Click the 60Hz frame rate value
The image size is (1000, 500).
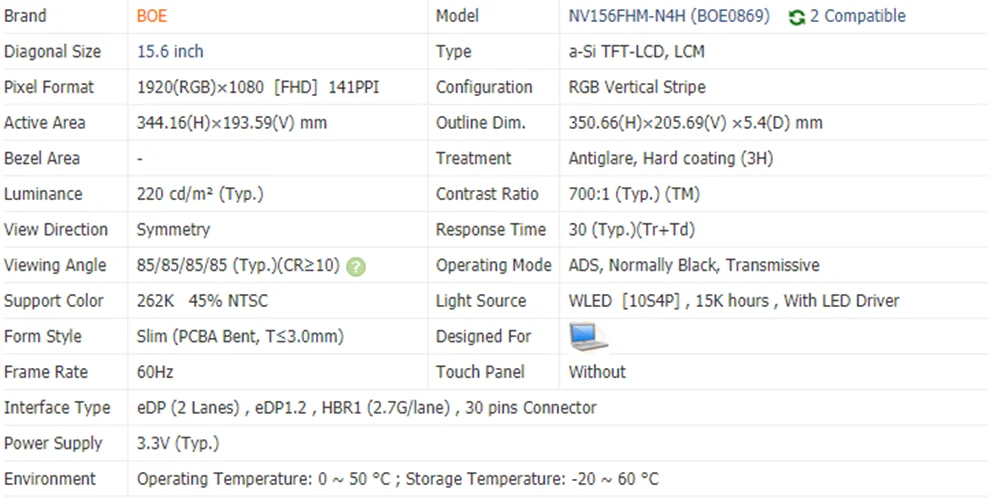[x=155, y=372]
